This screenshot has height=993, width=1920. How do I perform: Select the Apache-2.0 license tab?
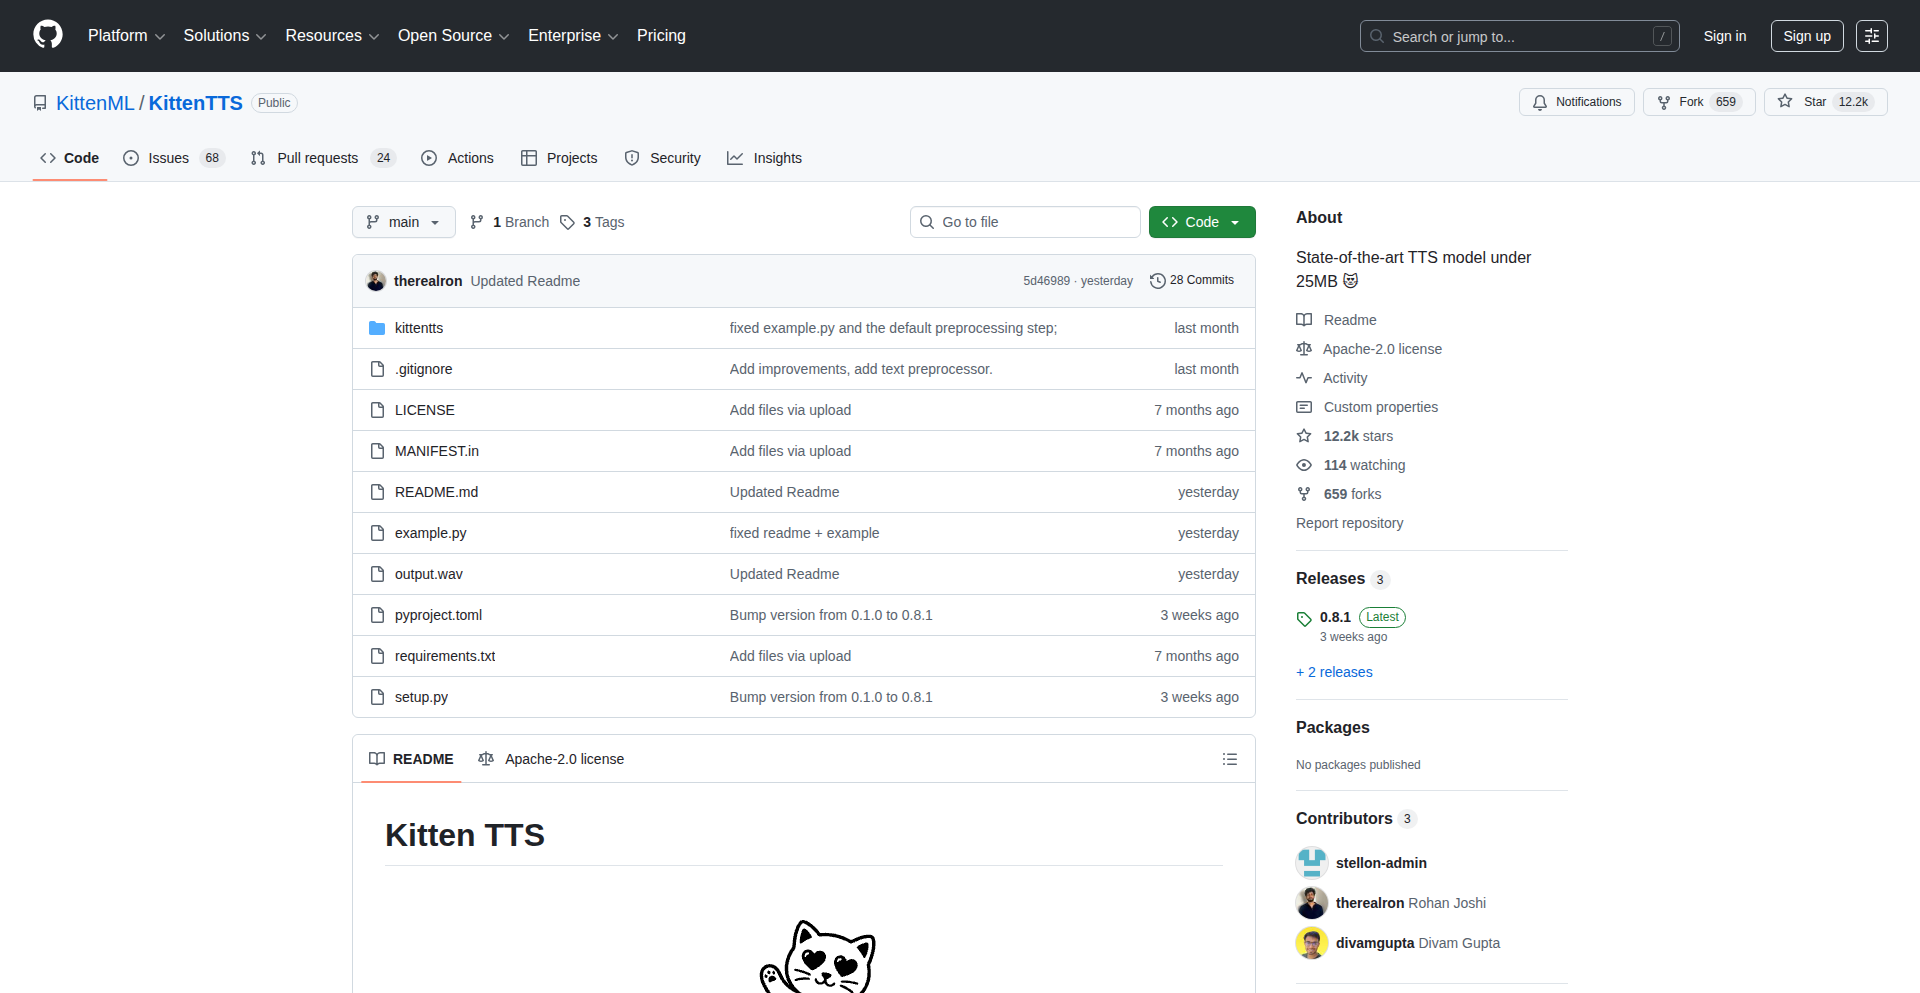click(x=551, y=759)
